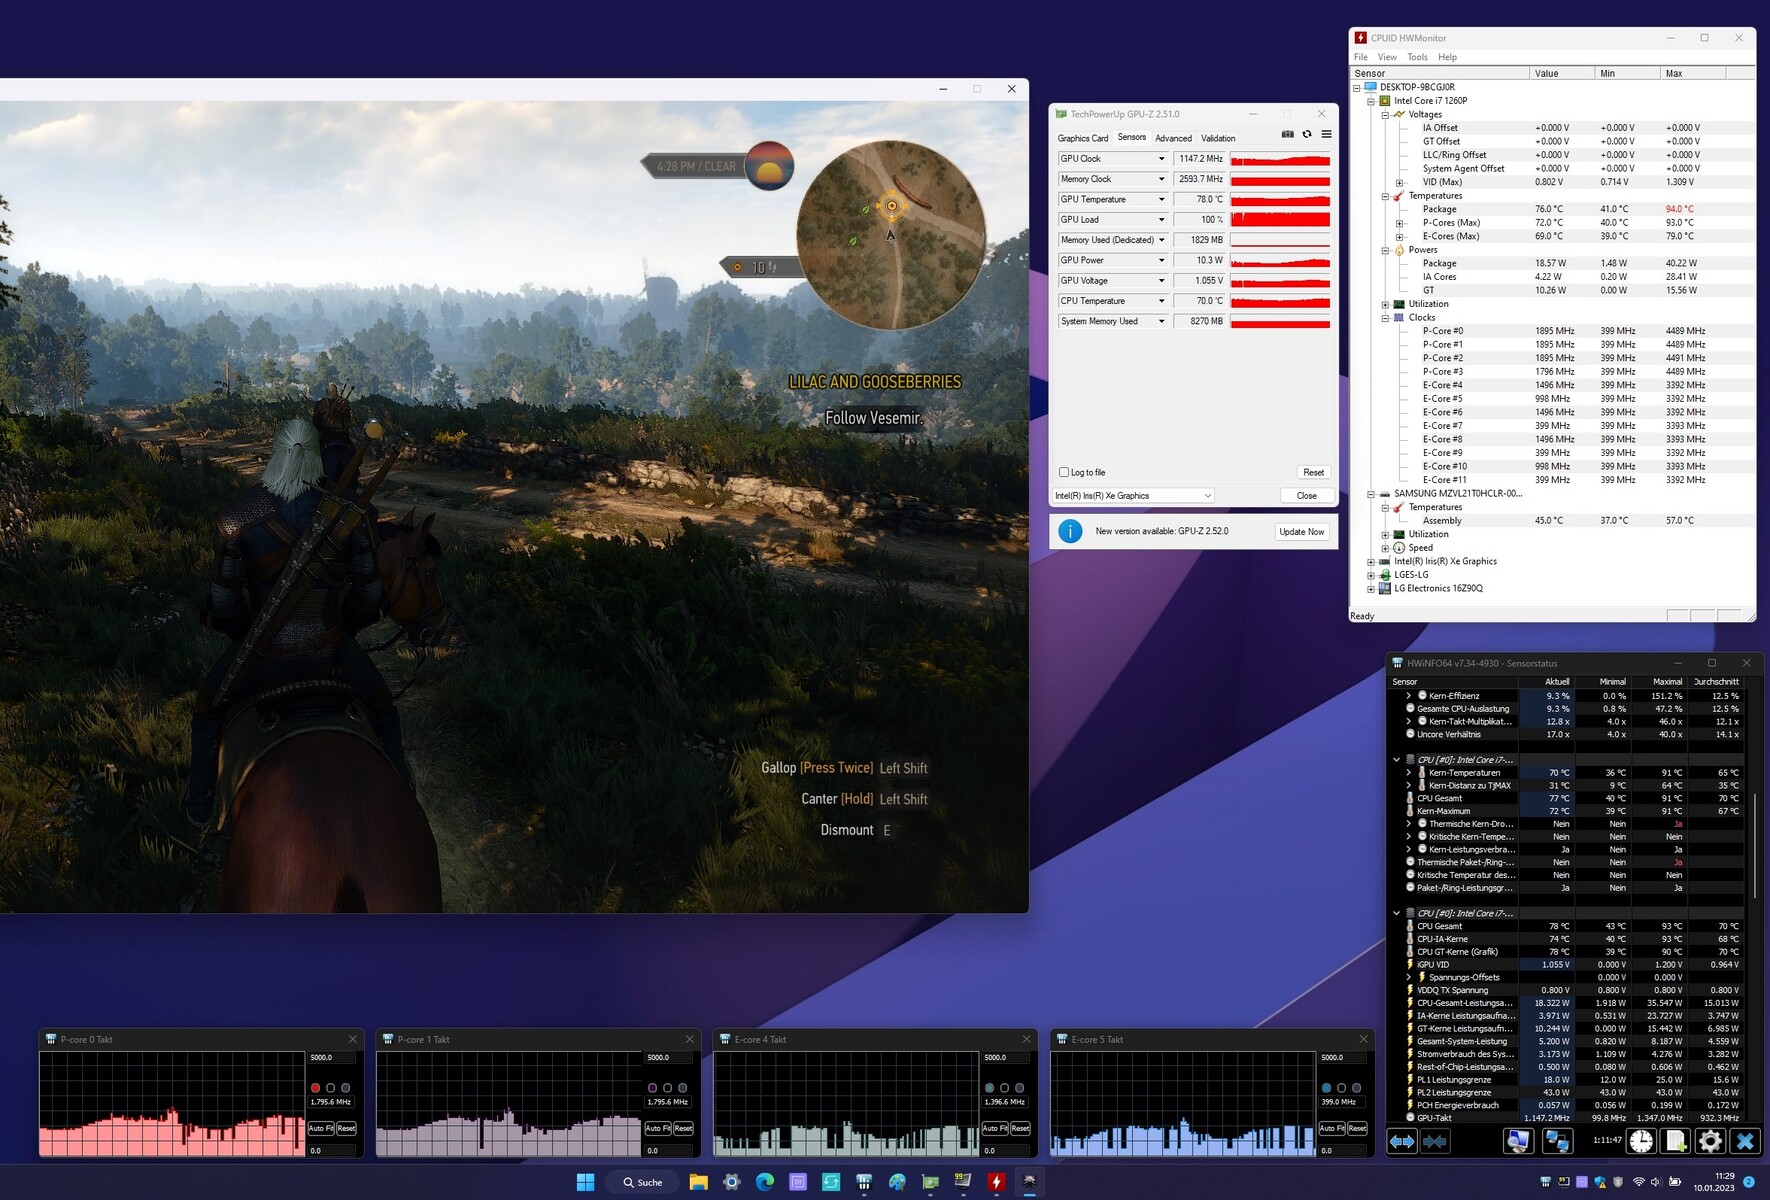Click HWiNFO network computers icon
This screenshot has height=1200, width=1770.
1557,1141
